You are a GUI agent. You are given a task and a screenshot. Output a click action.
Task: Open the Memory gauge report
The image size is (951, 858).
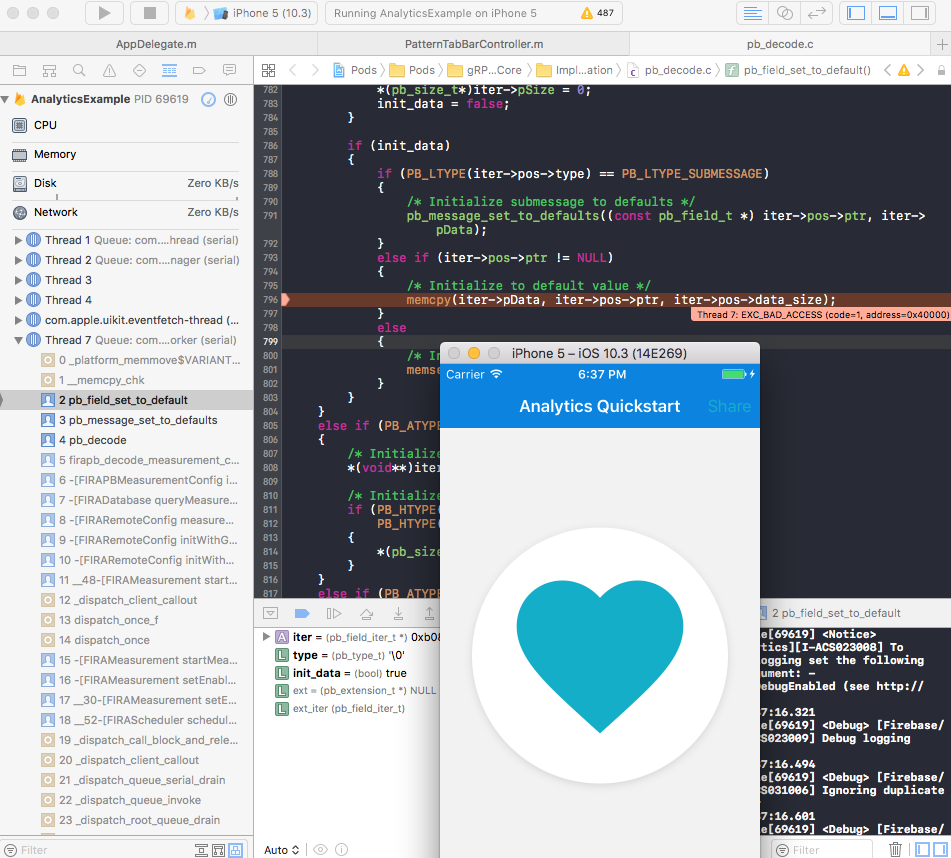(x=126, y=154)
